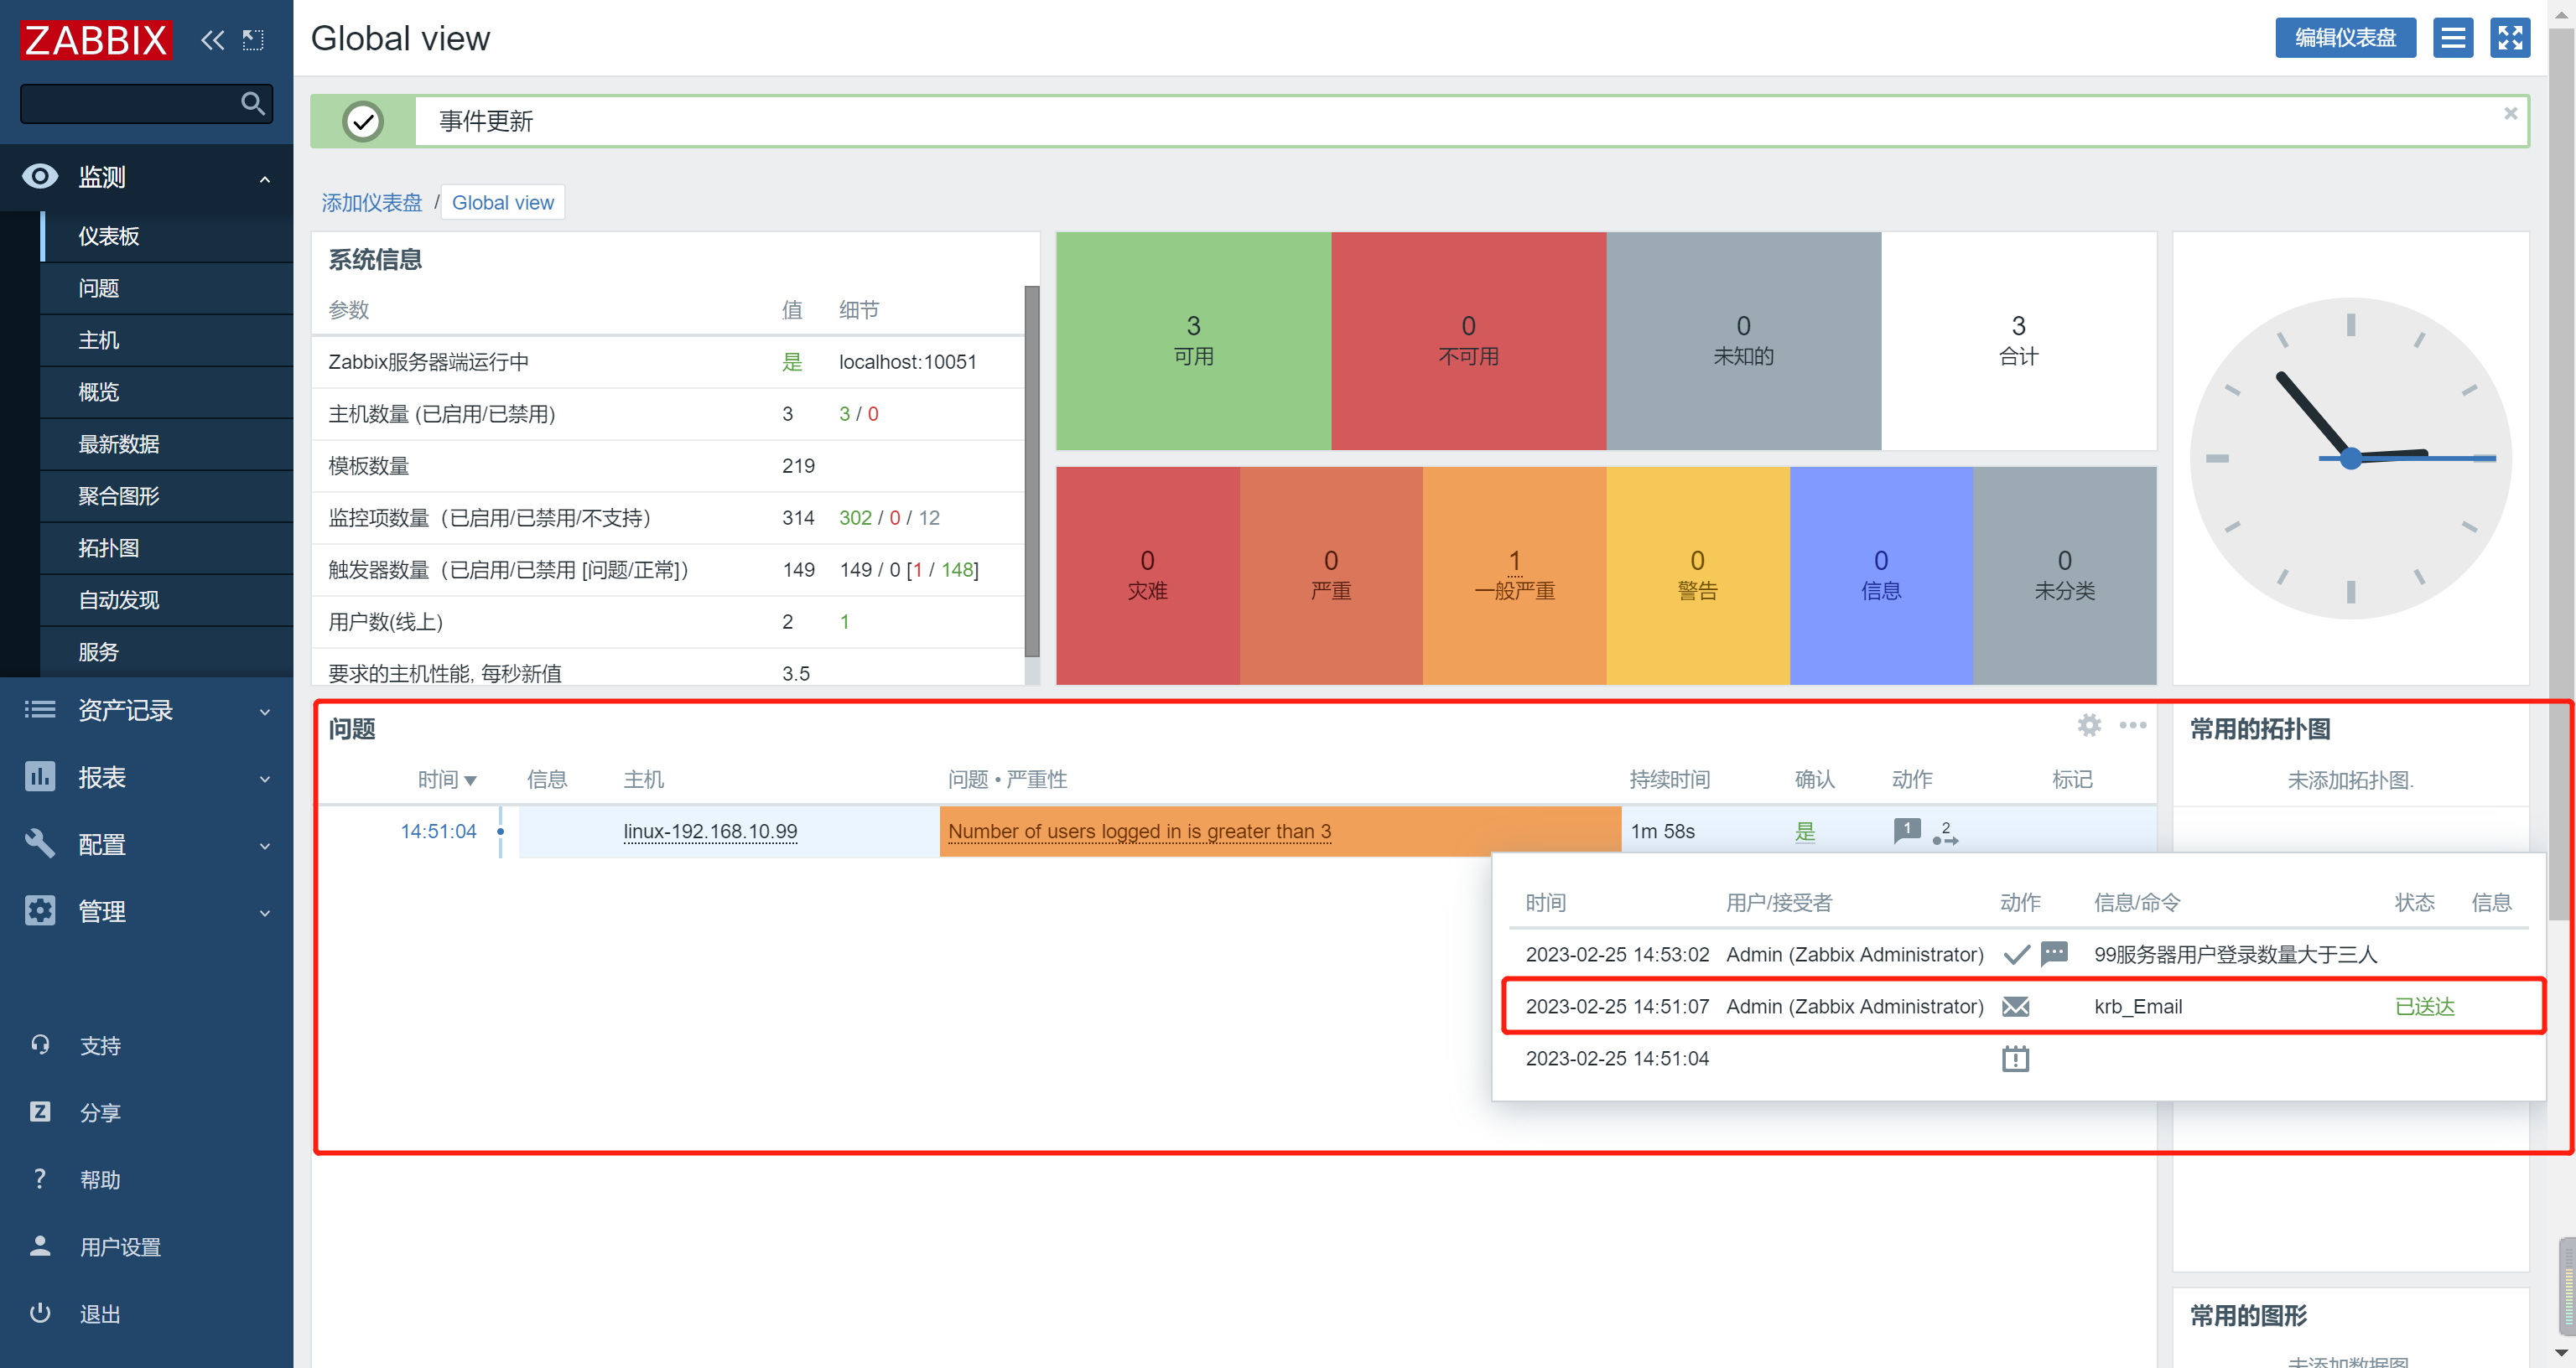Click the chat message icon in popup
Screen dimensions: 2576x1368
(x=2054, y=953)
